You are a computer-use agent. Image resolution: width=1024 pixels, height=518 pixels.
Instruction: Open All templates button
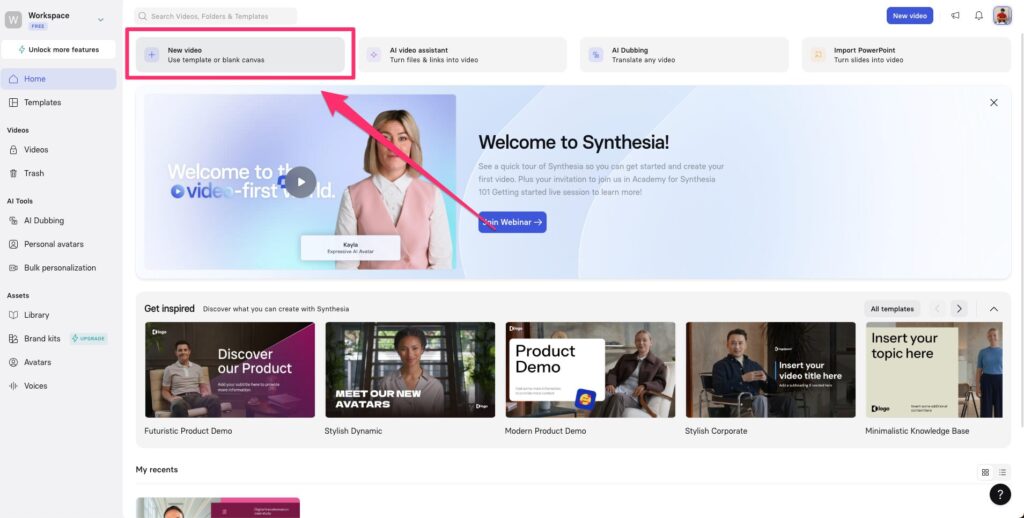(892, 309)
